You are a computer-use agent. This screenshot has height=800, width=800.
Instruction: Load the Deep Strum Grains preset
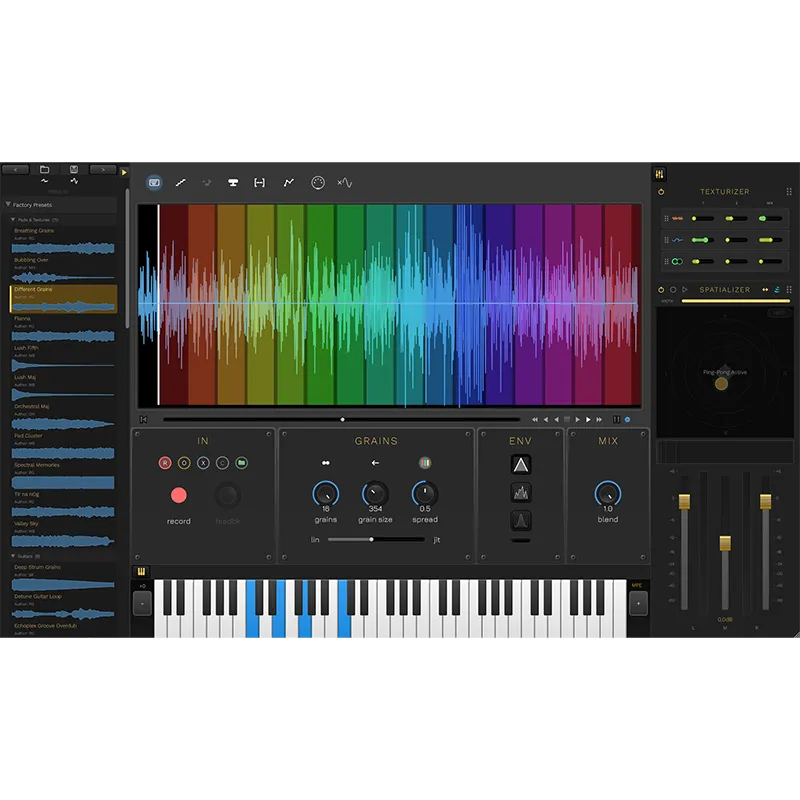(63, 578)
